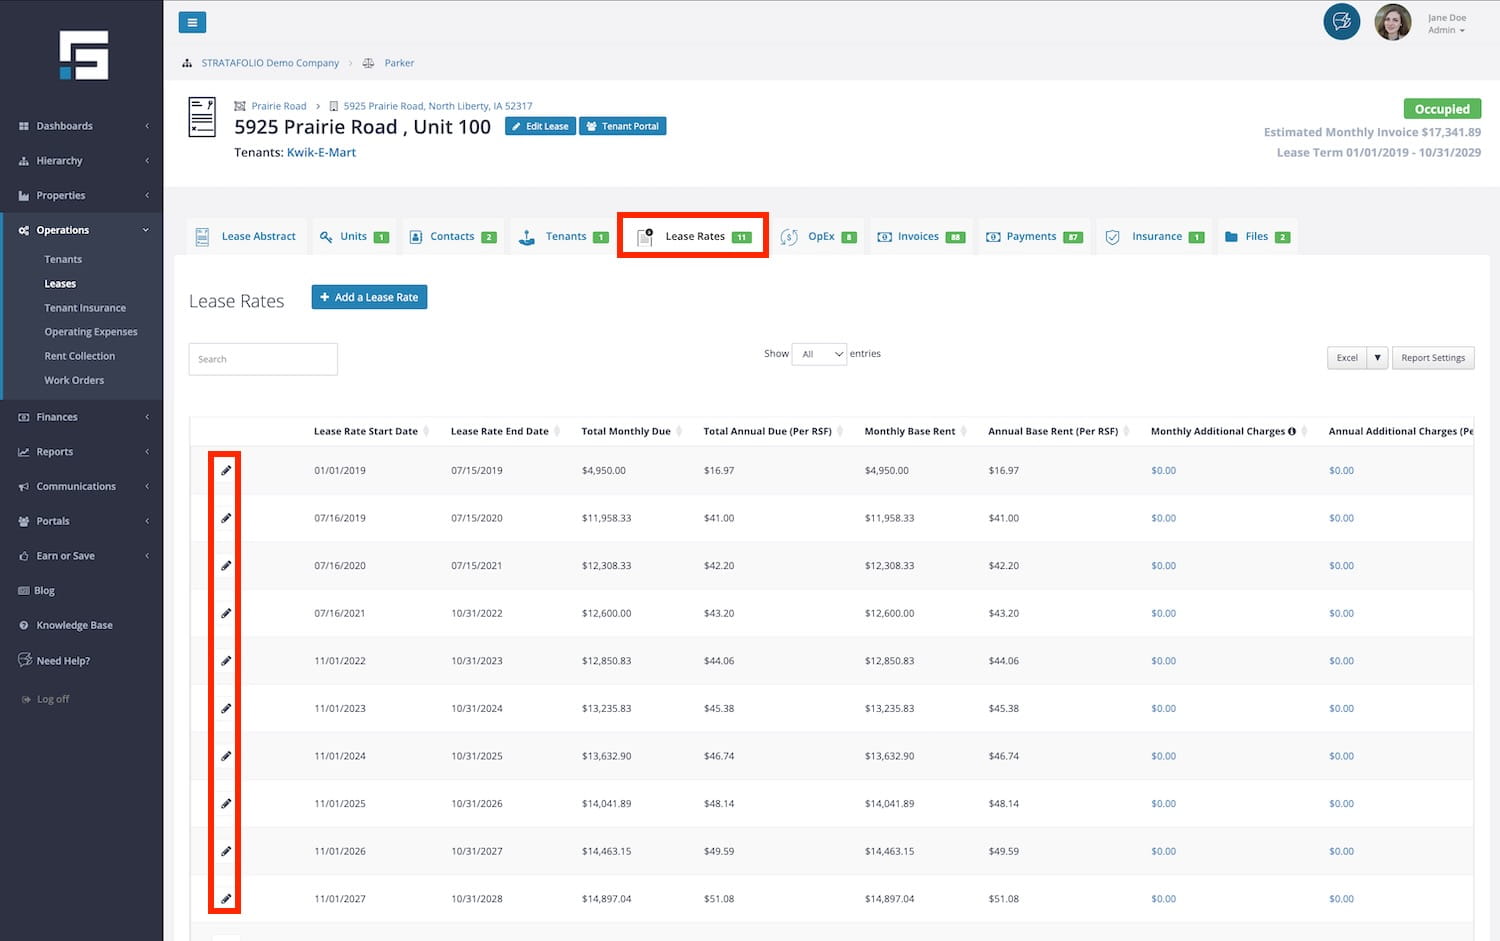Expand the Excel export dropdown arrow
1500x941 pixels.
(x=1377, y=358)
